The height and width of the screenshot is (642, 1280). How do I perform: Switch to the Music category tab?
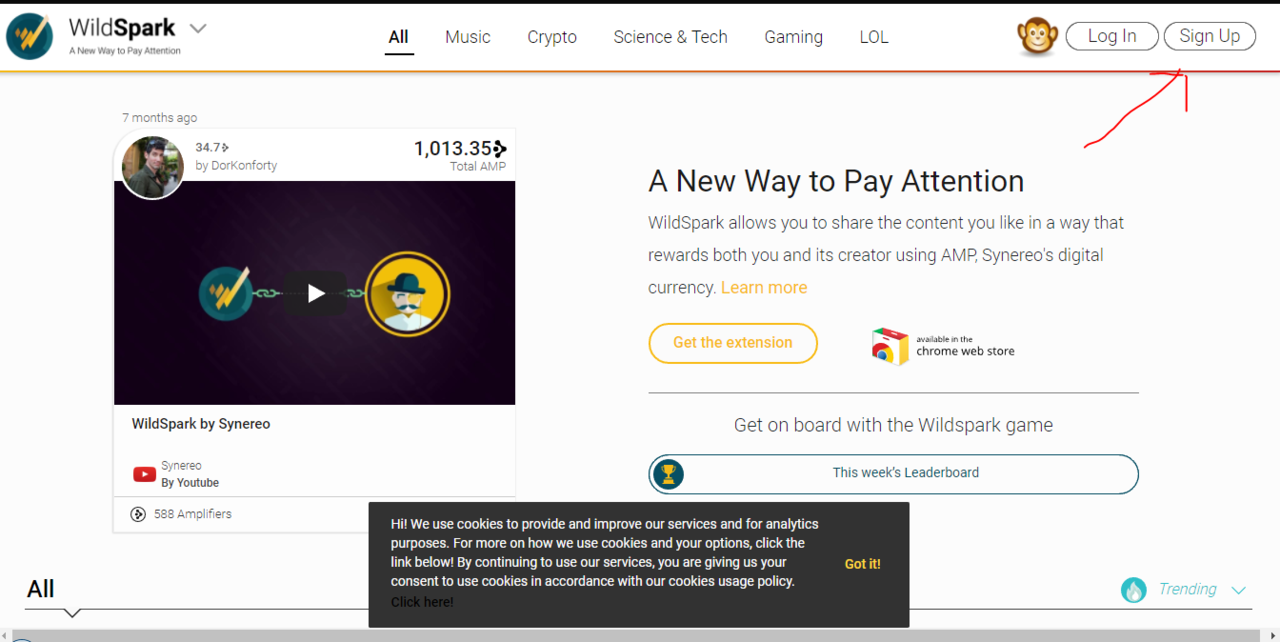(467, 37)
